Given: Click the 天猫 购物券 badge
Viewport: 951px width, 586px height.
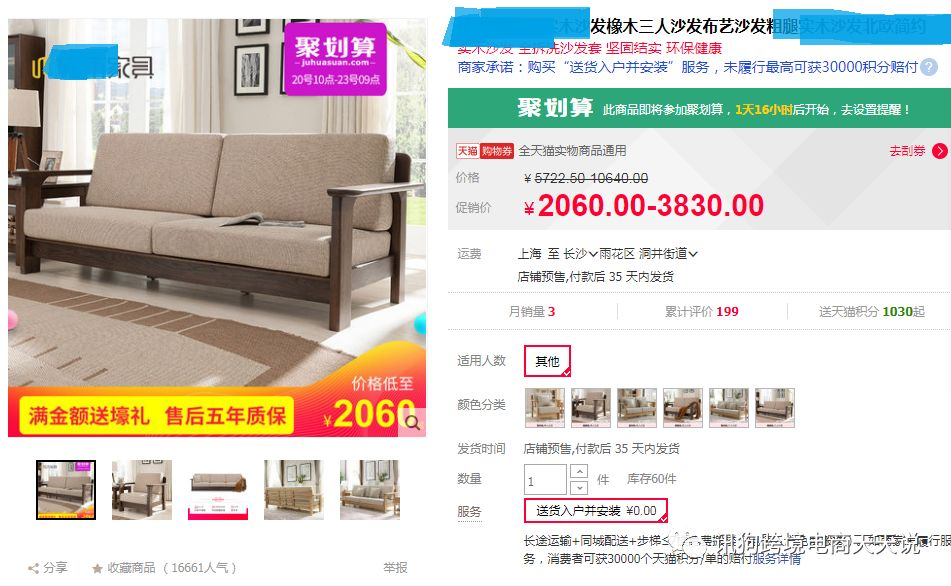Looking at the screenshot, I should point(485,150).
